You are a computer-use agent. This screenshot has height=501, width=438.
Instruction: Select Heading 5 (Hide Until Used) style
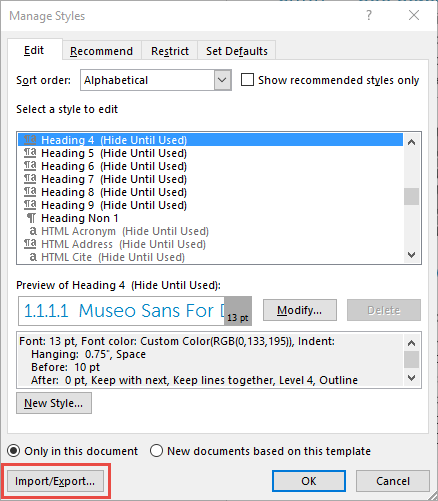210,153
